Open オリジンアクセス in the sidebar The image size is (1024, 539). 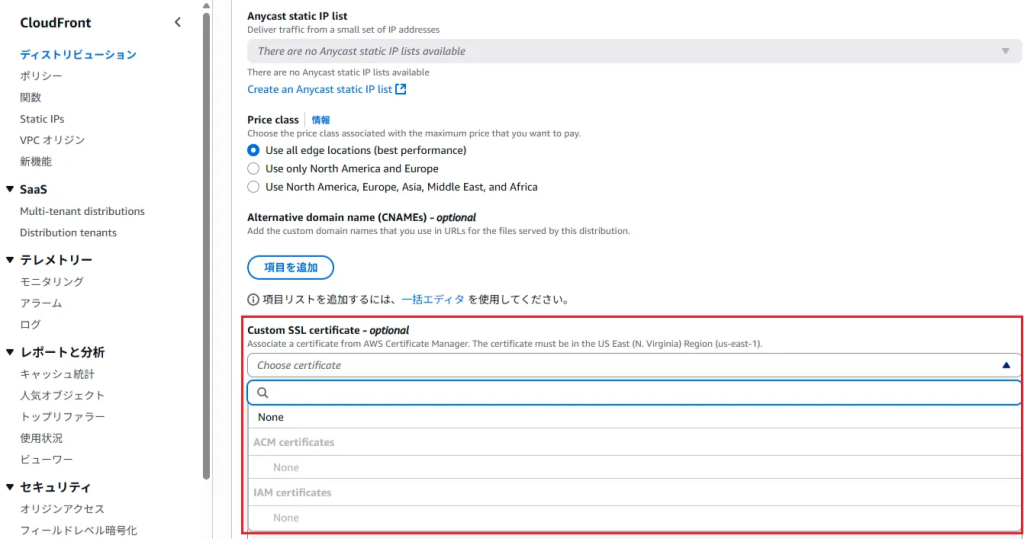[62, 509]
